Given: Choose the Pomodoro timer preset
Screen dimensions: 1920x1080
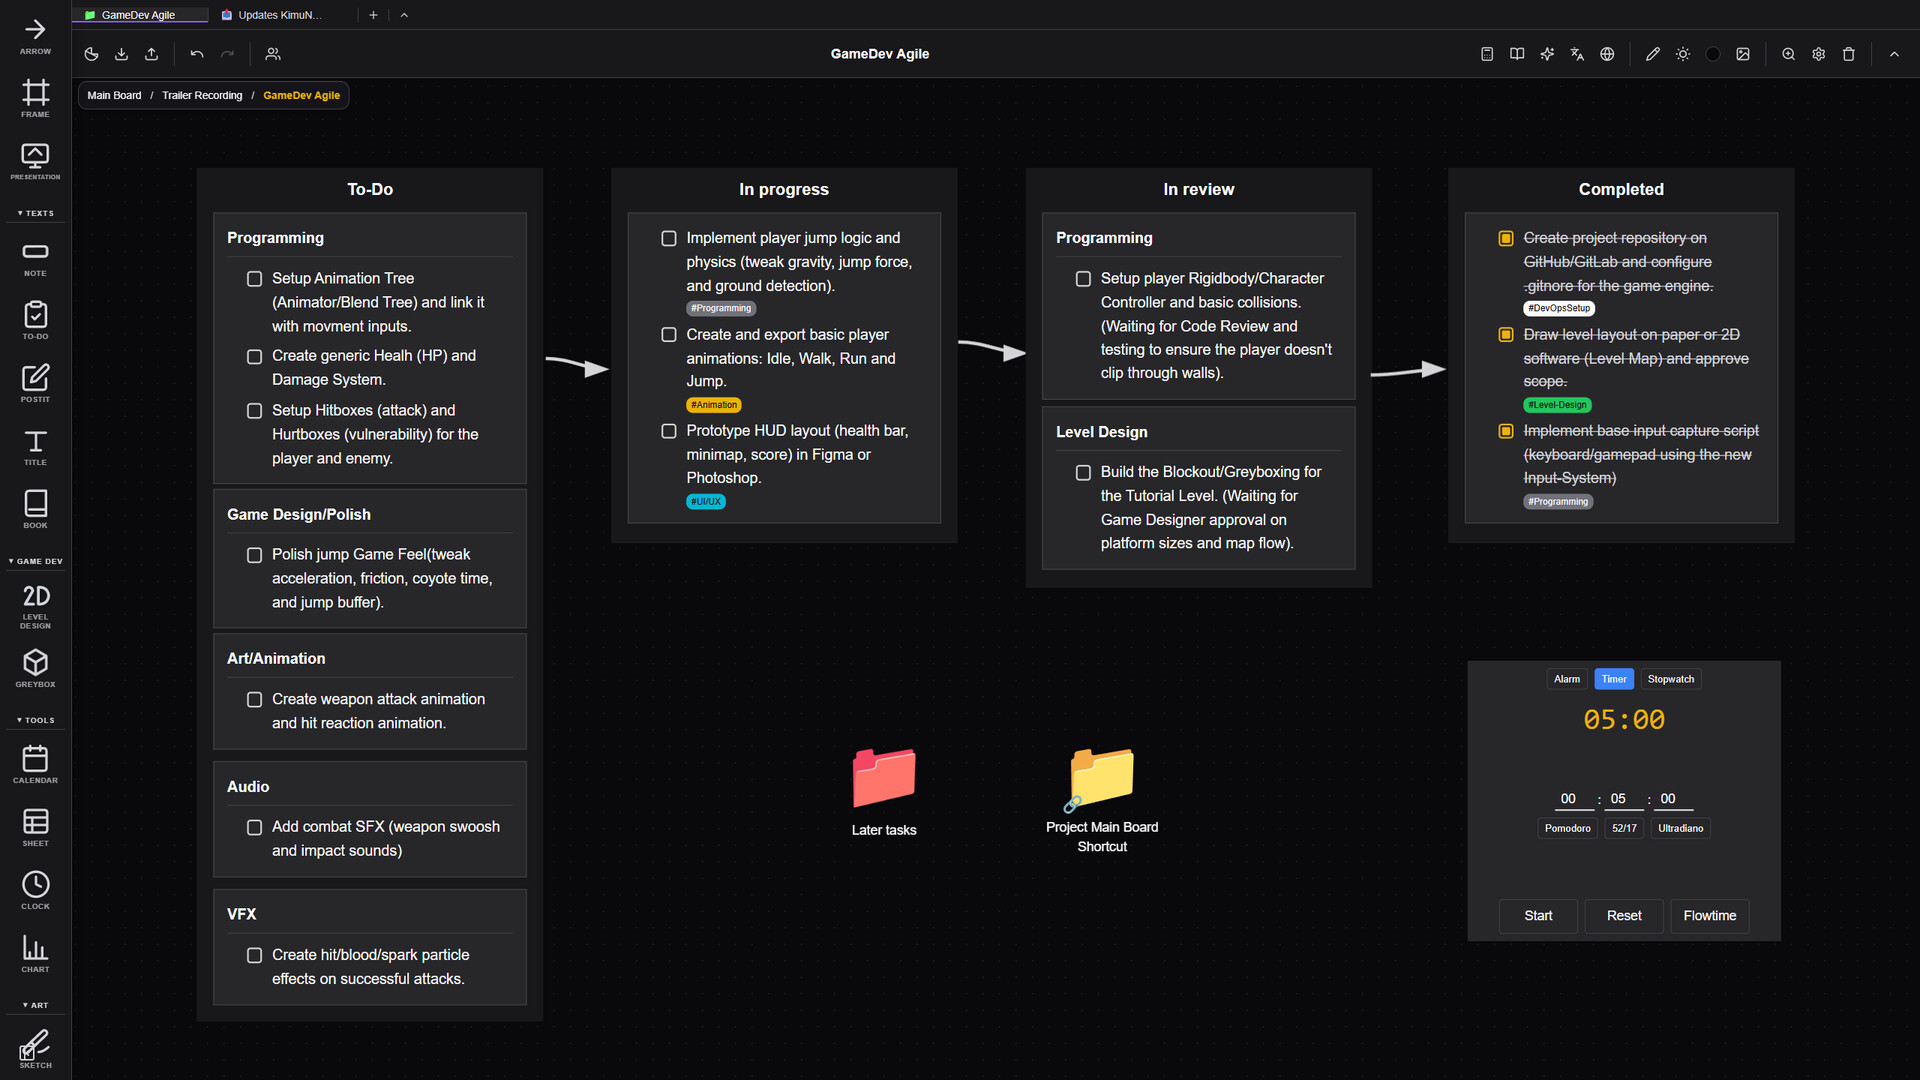Looking at the screenshot, I should (x=1567, y=828).
